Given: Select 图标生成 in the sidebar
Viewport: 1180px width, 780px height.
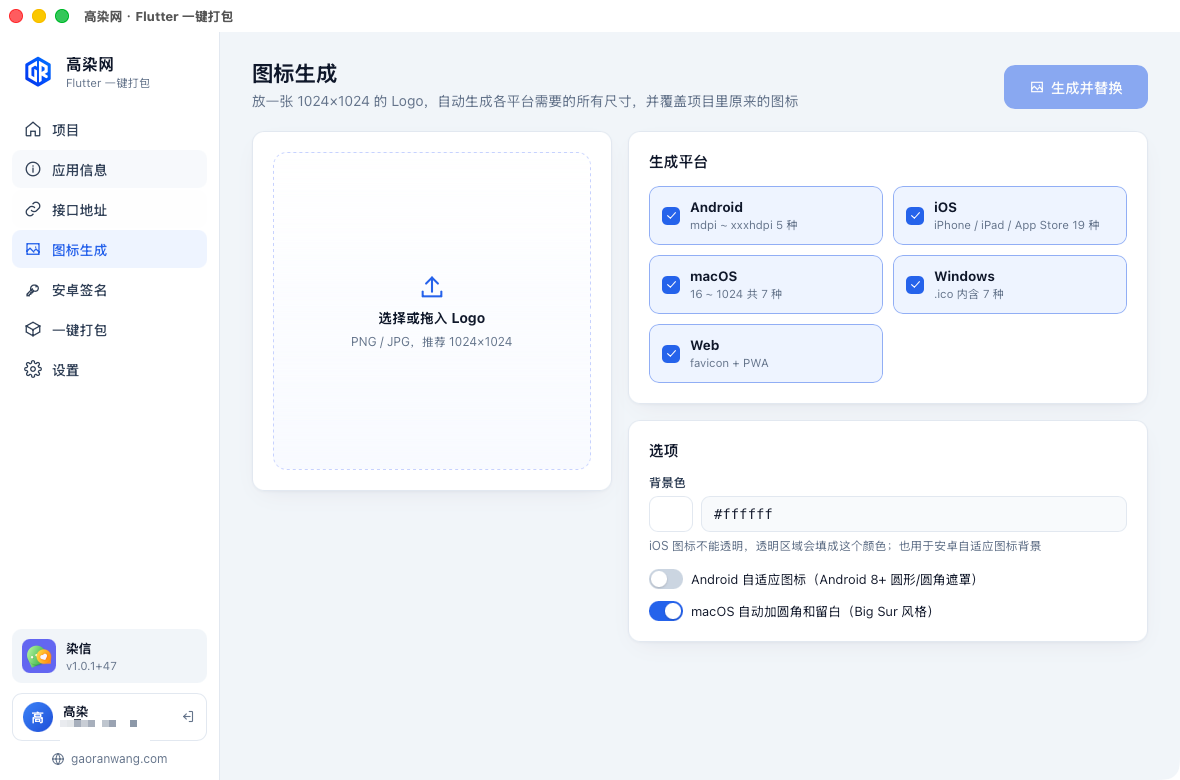Looking at the screenshot, I should coord(109,249).
